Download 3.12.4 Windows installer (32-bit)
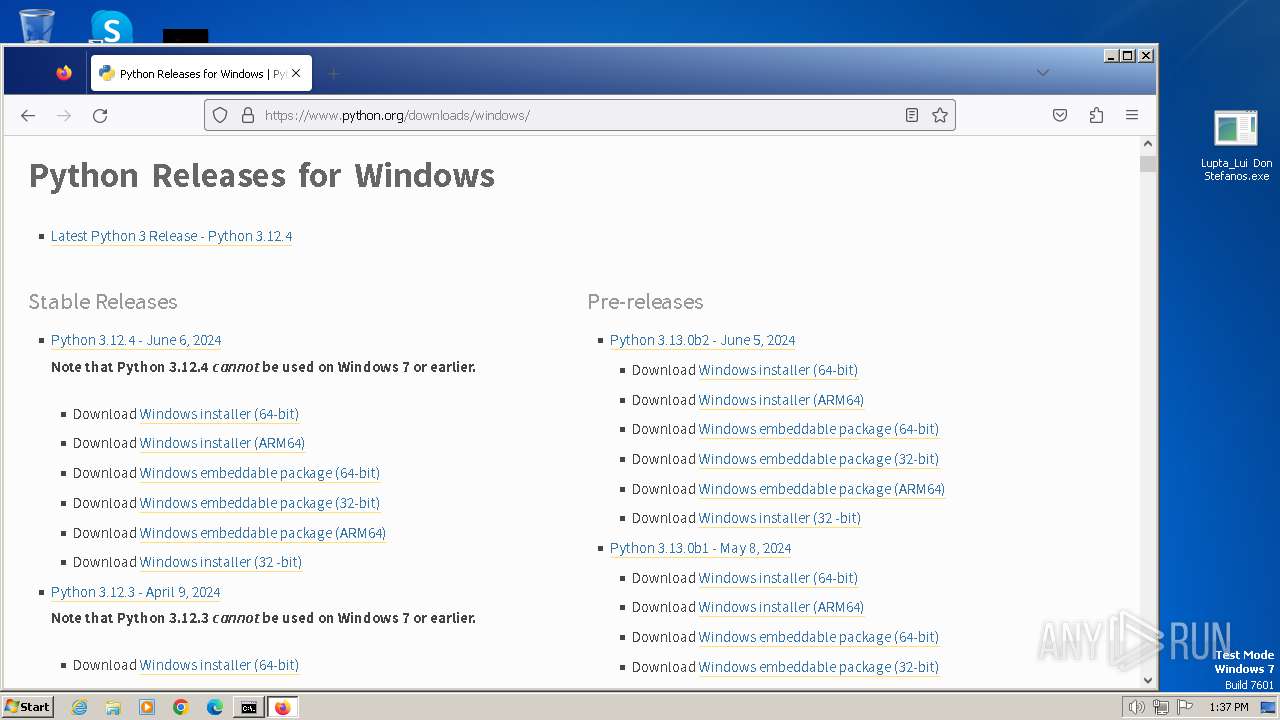Screen dimensions: 1280x720 (x=221, y=562)
